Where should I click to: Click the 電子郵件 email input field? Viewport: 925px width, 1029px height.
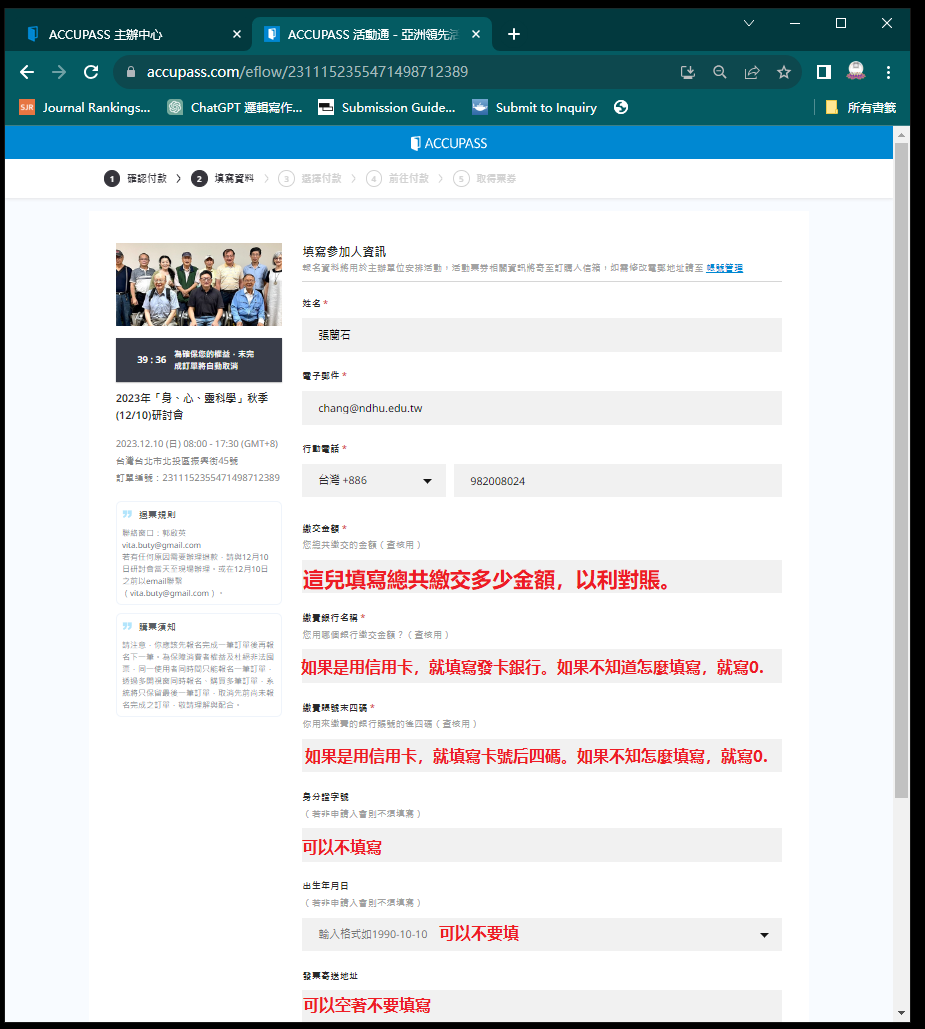coord(541,408)
